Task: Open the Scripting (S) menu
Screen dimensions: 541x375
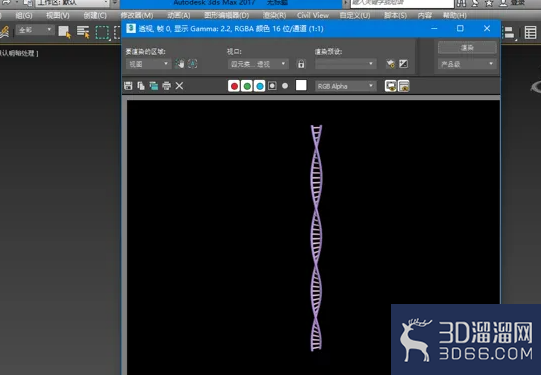Action: (x=395, y=16)
